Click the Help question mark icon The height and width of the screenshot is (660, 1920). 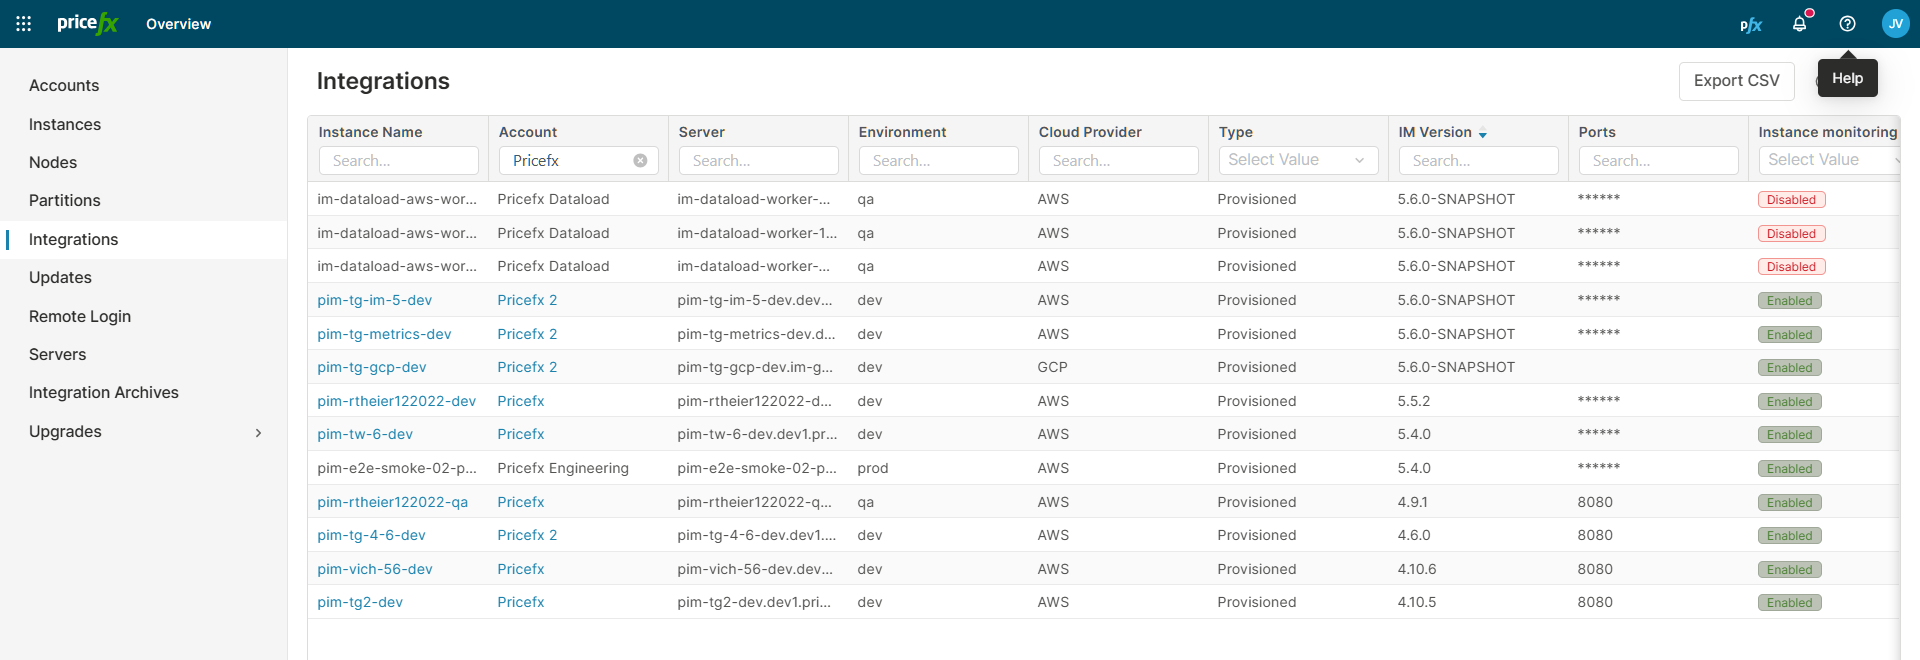(1847, 24)
